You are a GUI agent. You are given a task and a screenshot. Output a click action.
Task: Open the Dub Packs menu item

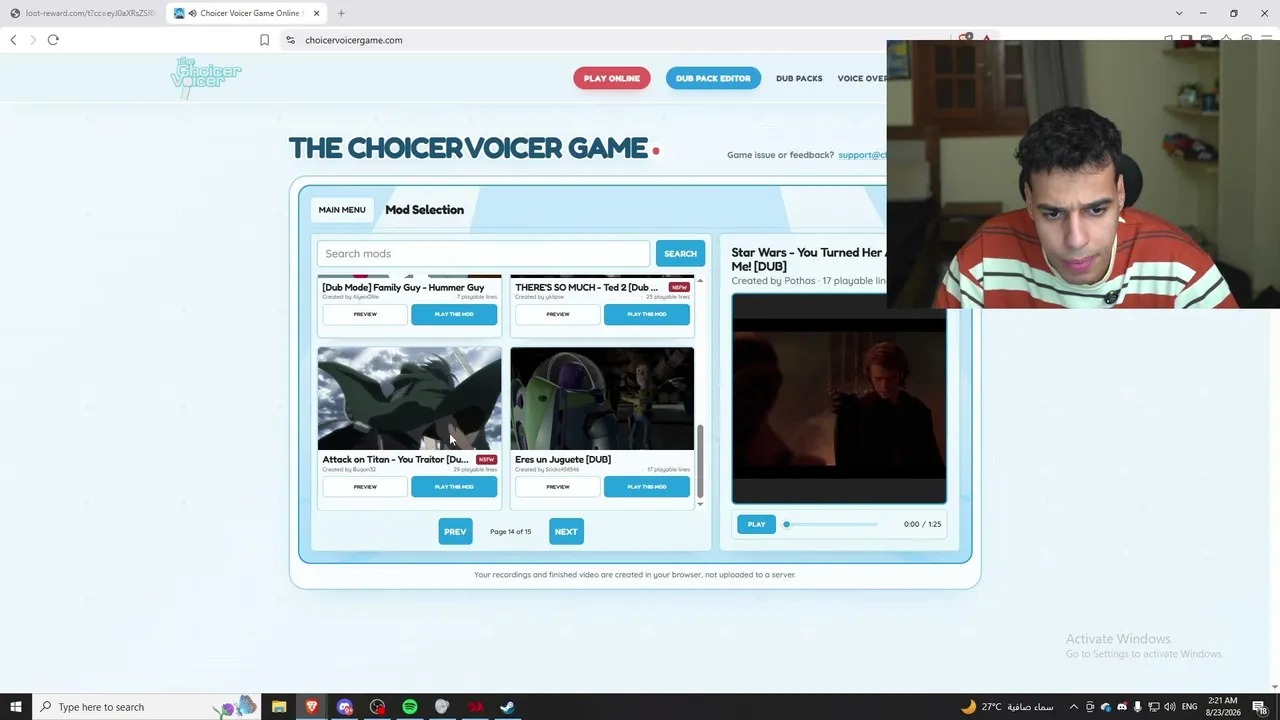[799, 78]
